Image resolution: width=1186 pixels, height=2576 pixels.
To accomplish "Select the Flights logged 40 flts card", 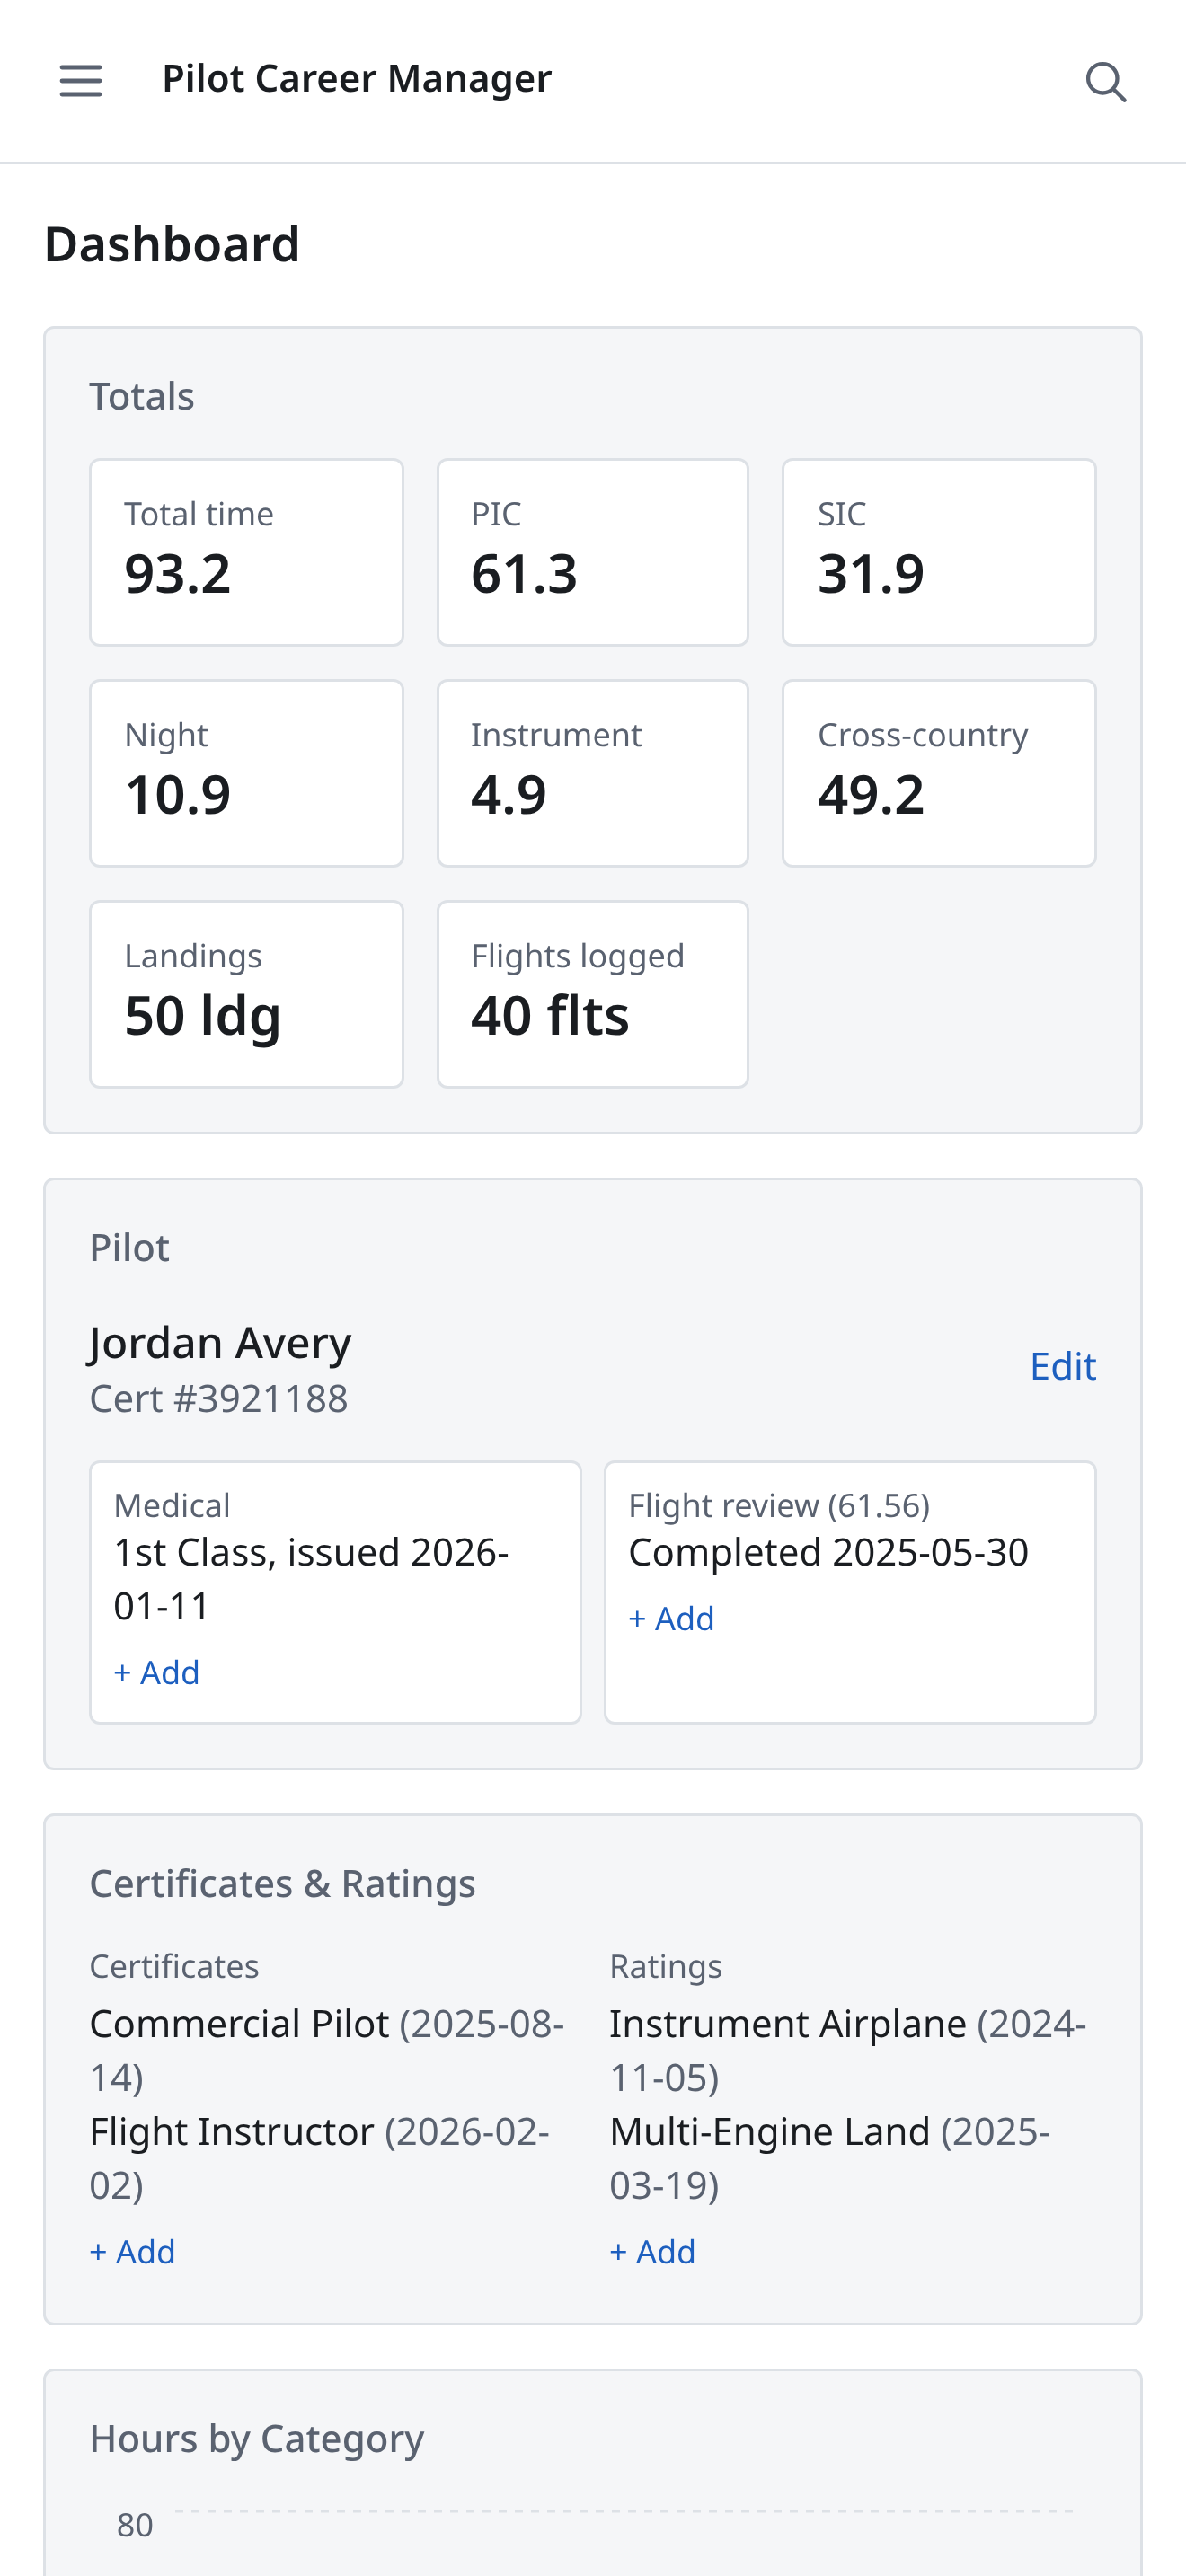I will [593, 994].
